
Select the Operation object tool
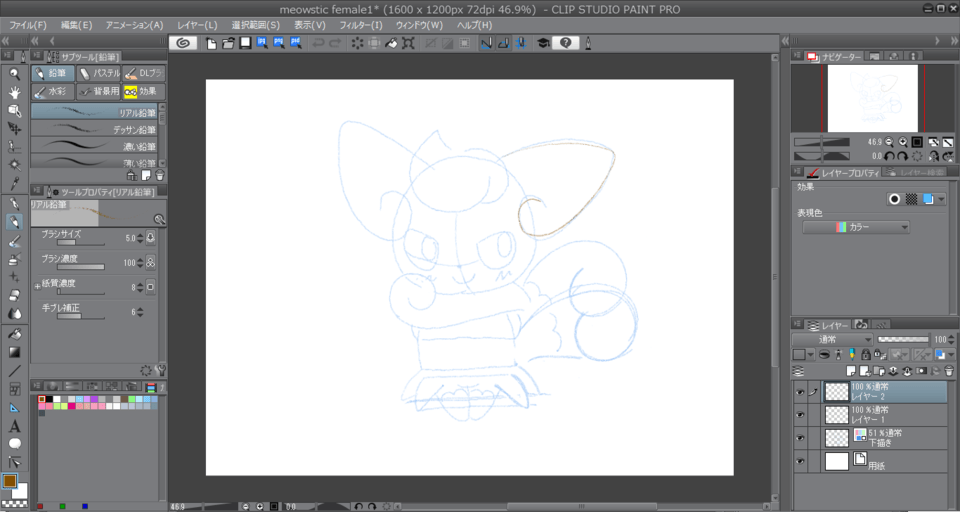coord(15,110)
